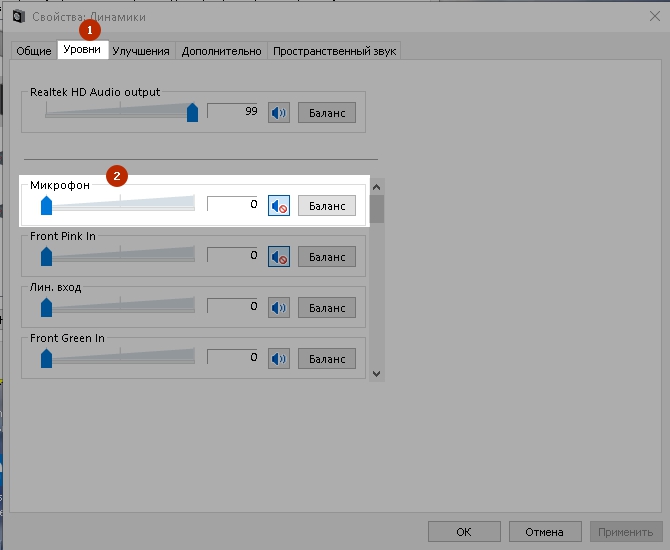
Task: Go to the Дополнительно tab
Action: (223, 51)
